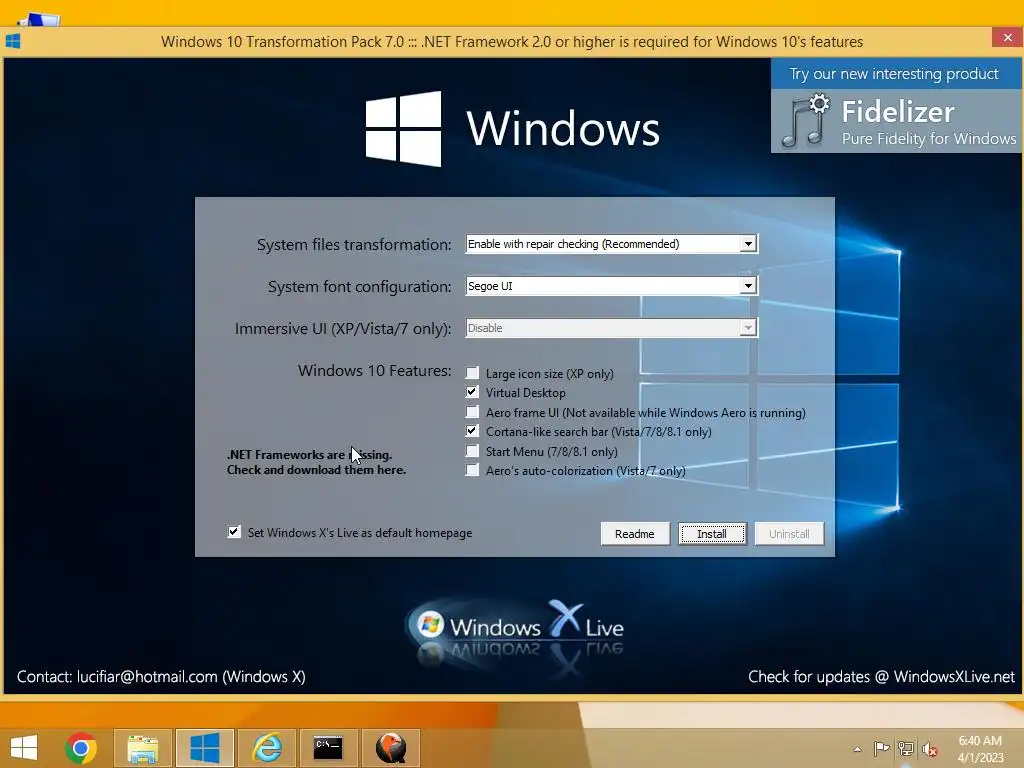Click the large Windows logo
This screenshot has height=768, width=1024.
pyautogui.click(x=404, y=128)
